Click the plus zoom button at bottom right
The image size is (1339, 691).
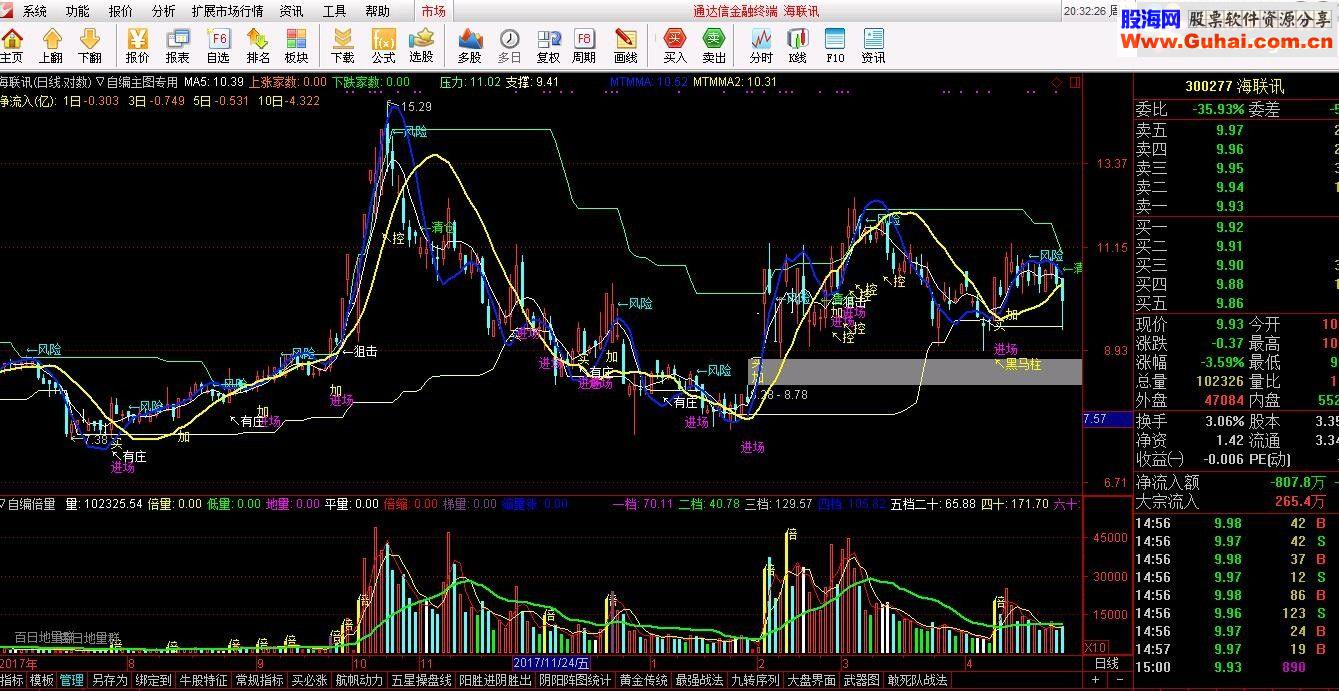pos(1096,680)
